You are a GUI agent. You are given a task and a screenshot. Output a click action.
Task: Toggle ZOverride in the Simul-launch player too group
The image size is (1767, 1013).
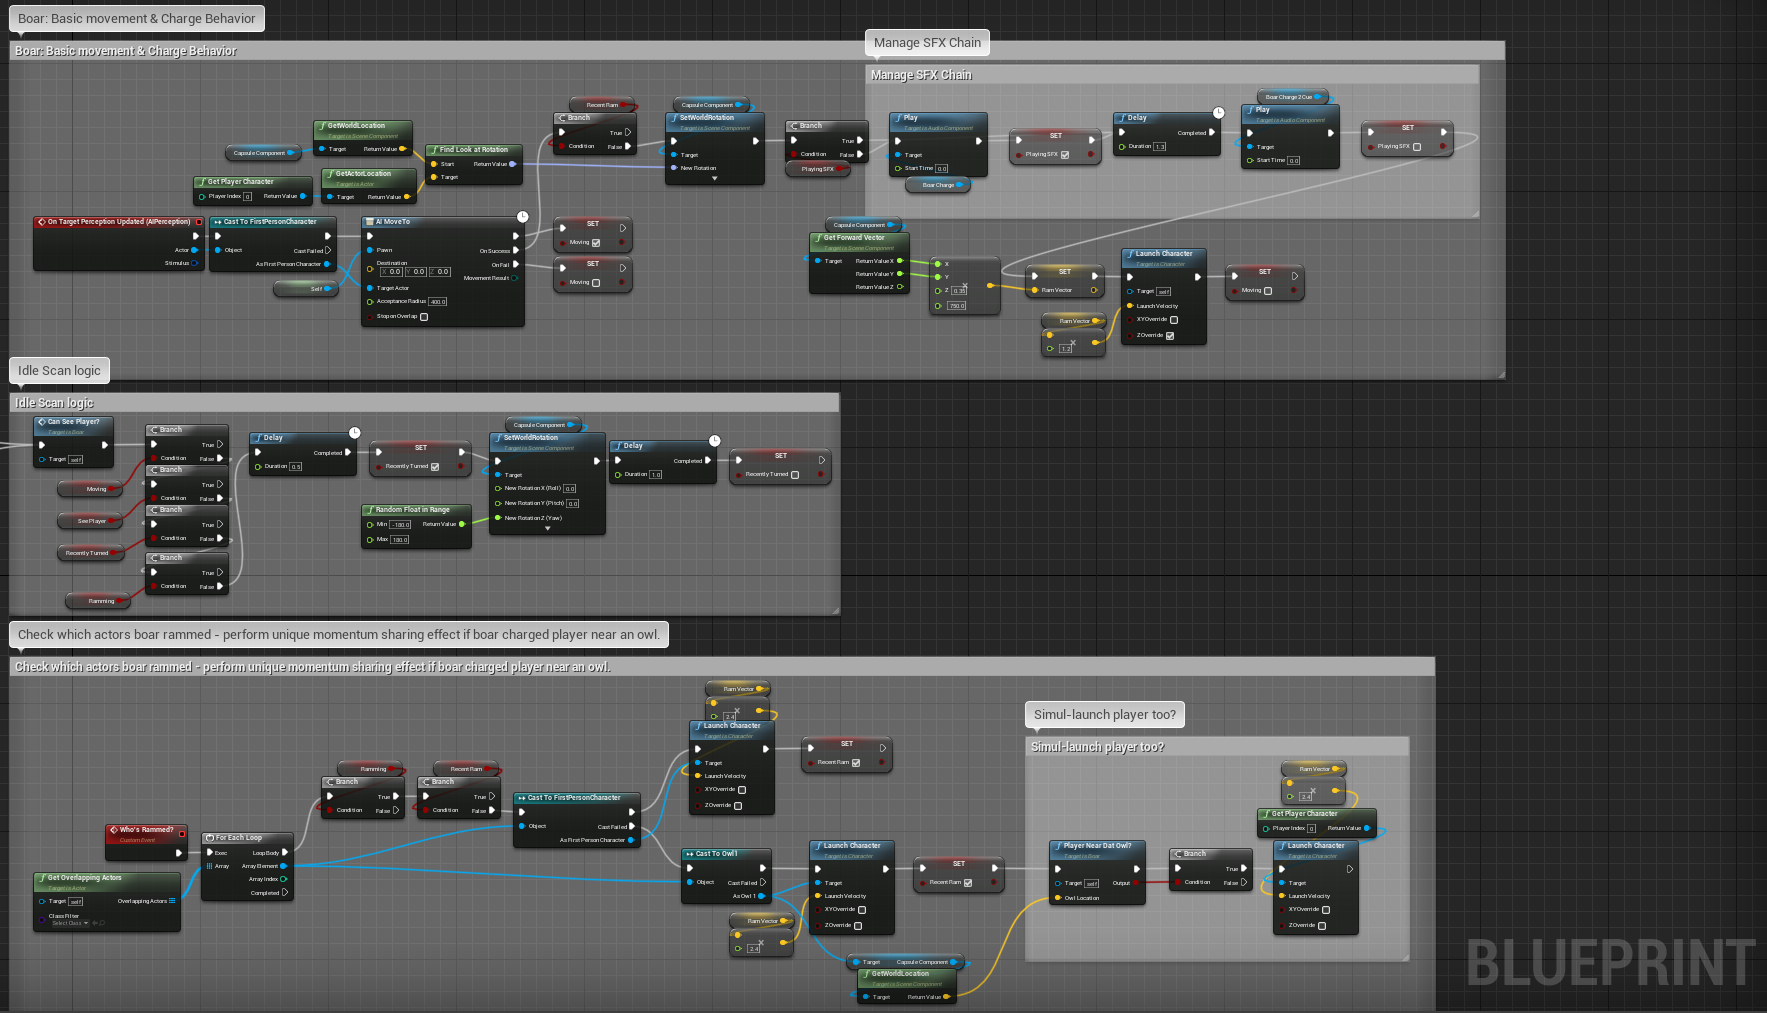[x=1322, y=926]
